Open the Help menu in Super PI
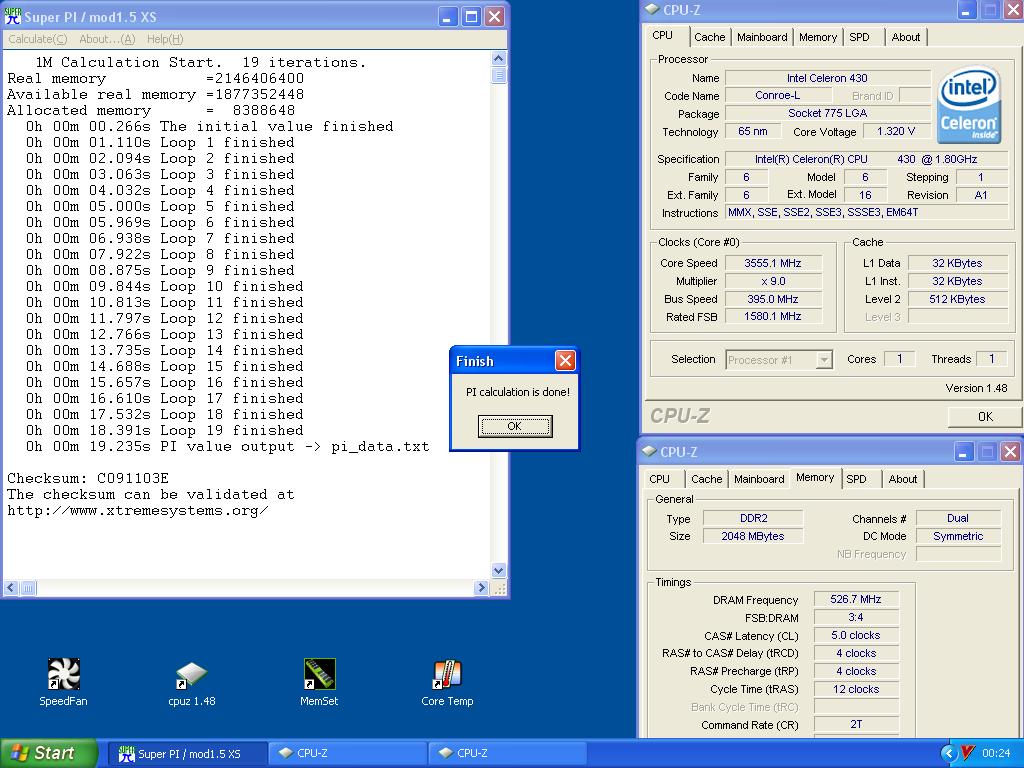This screenshot has width=1024, height=768. click(x=165, y=39)
